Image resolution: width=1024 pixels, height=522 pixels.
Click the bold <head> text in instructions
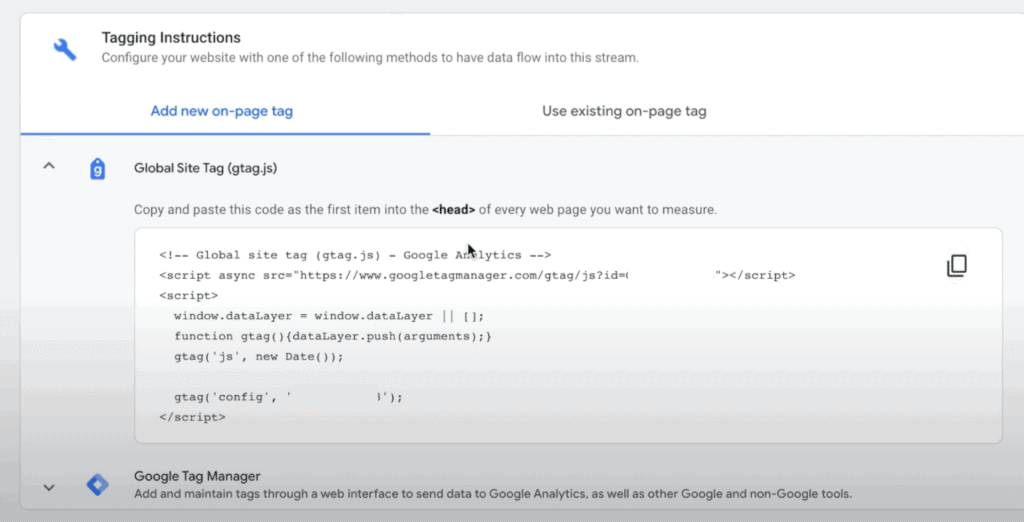coord(453,210)
